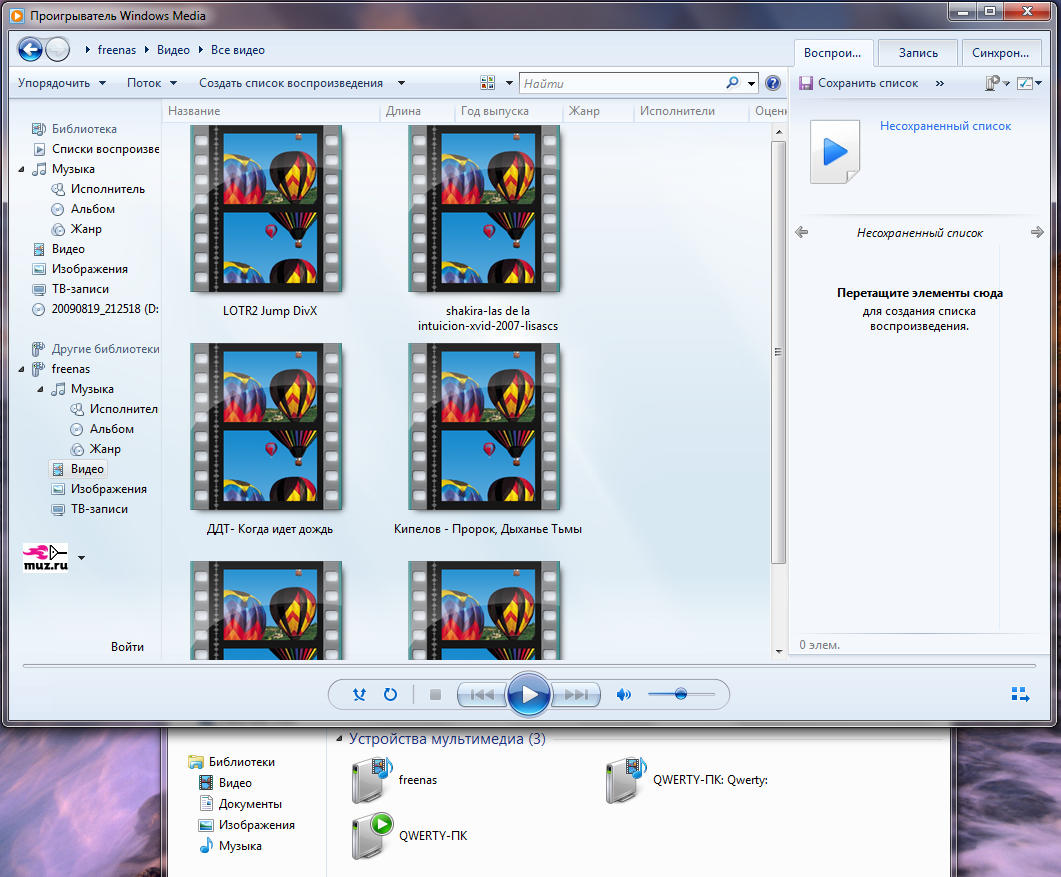Select ДДТ- Когда идет дождь video
Screen dimensions: 1061x877
(267, 427)
